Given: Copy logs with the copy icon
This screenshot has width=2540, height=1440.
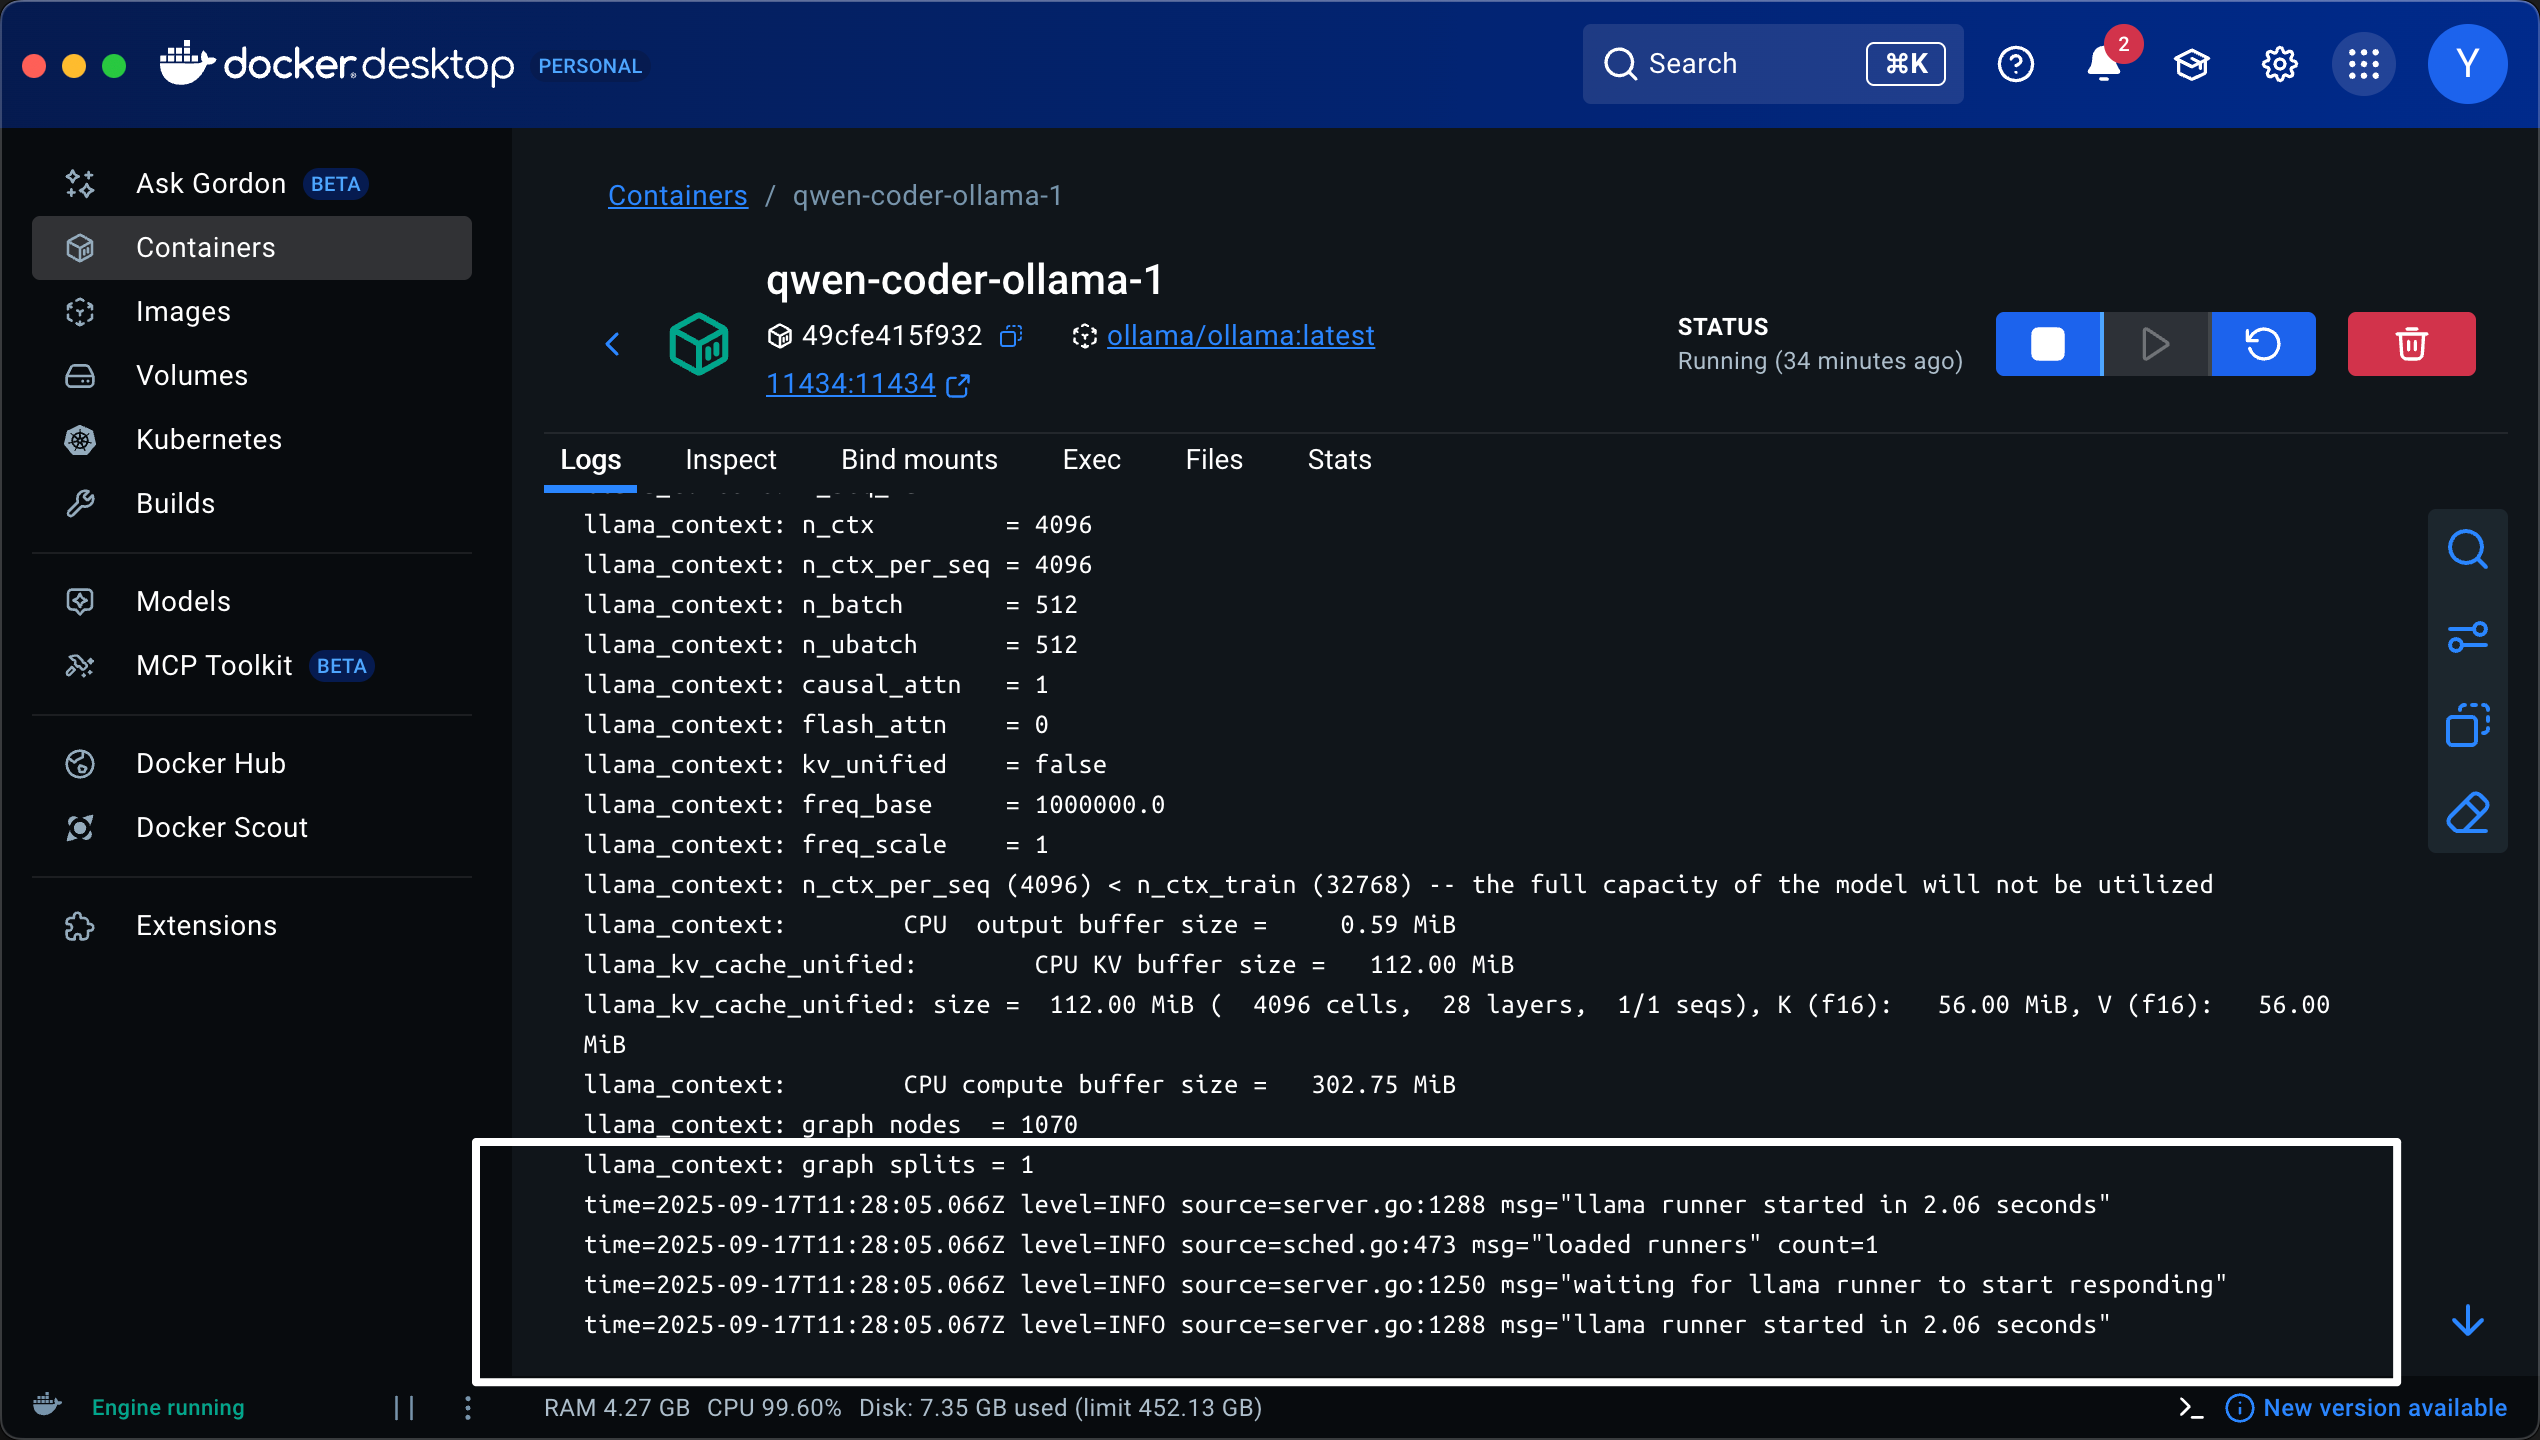Looking at the screenshot, I should (x=2466, y=725).
